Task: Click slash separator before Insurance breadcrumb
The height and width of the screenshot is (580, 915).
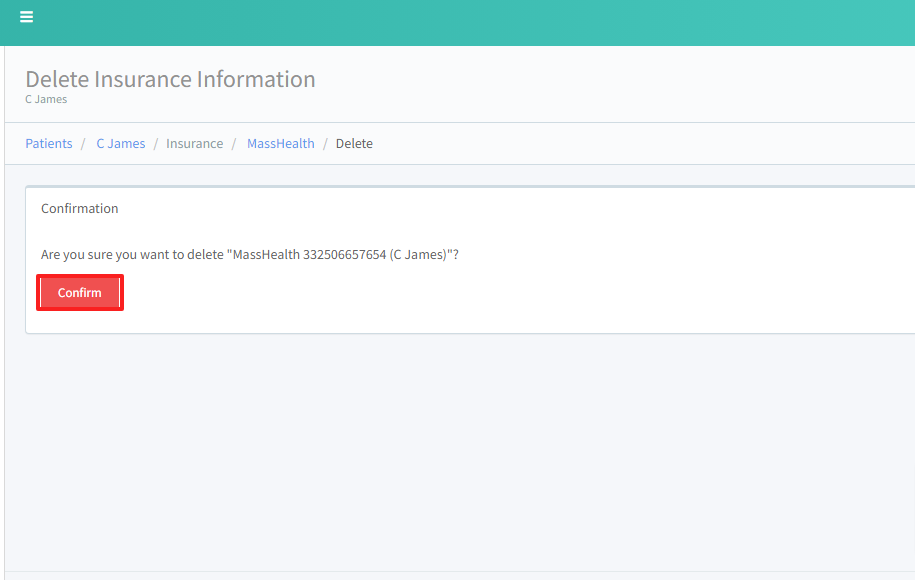Action: [156, 144]
